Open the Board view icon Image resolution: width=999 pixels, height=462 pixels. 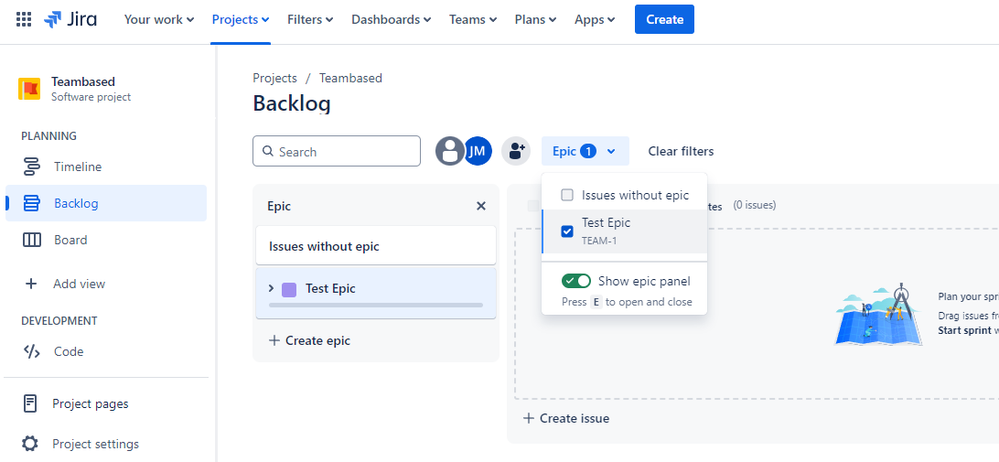pyautogui.click(x=31, y=240)
